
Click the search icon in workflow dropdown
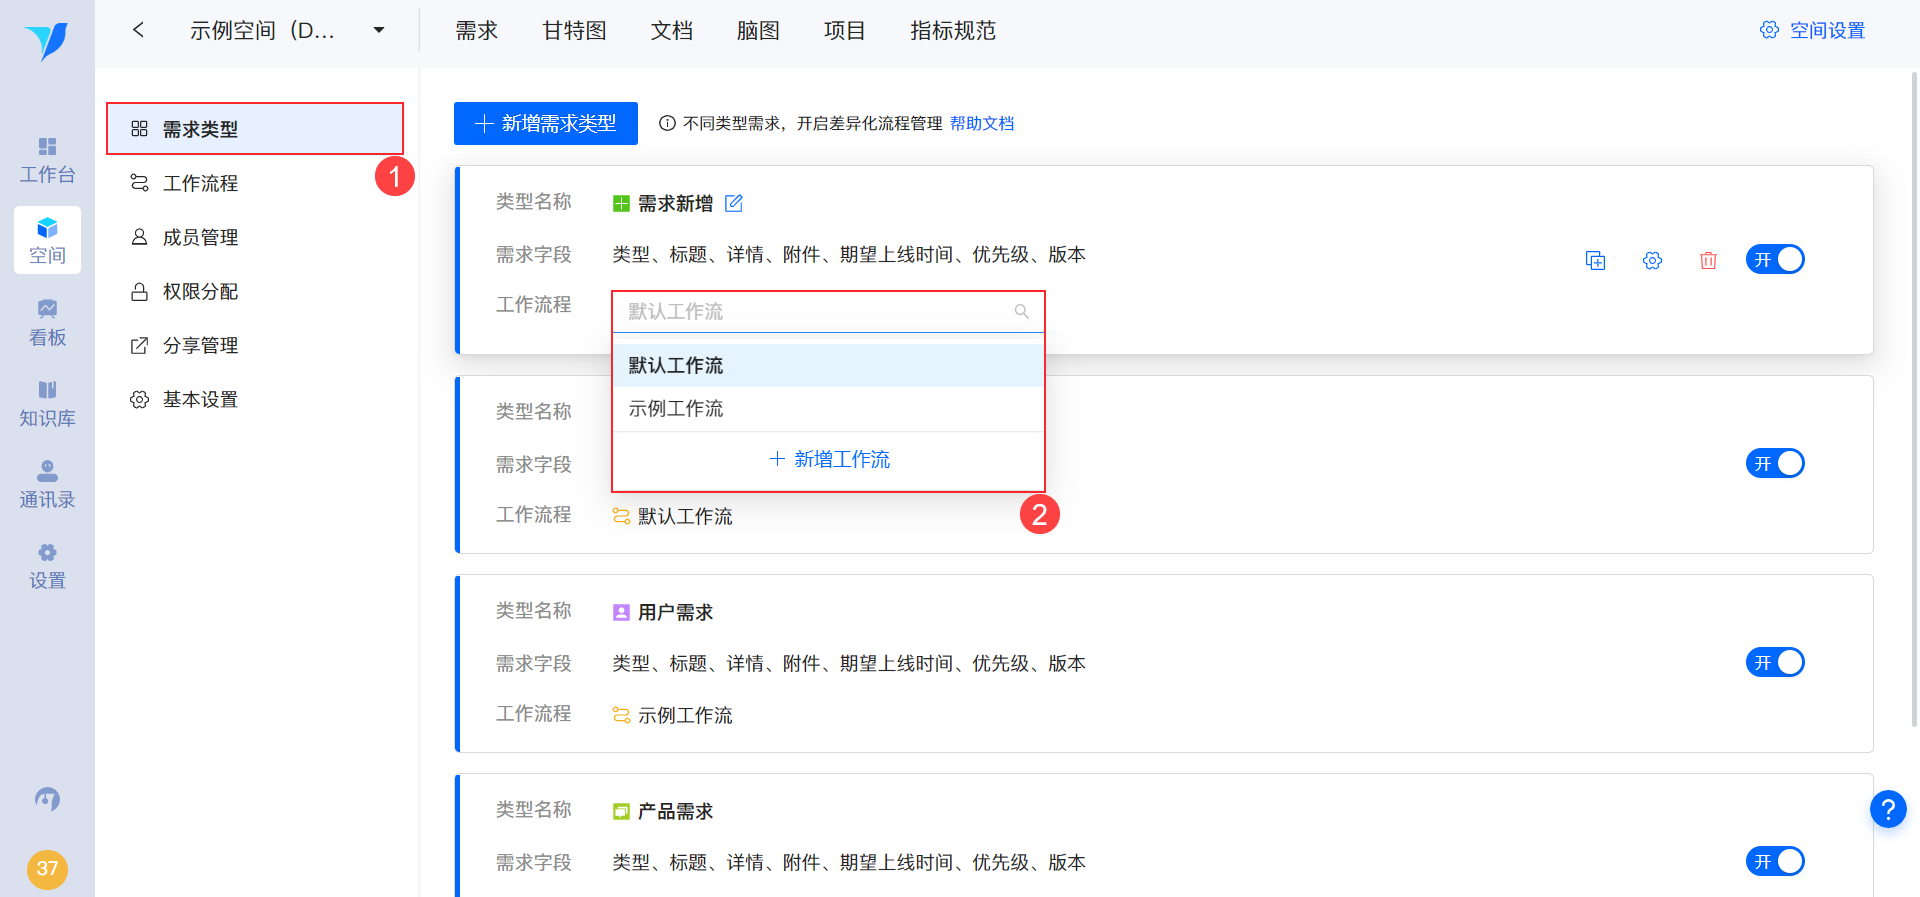[x=1021, y=311]
